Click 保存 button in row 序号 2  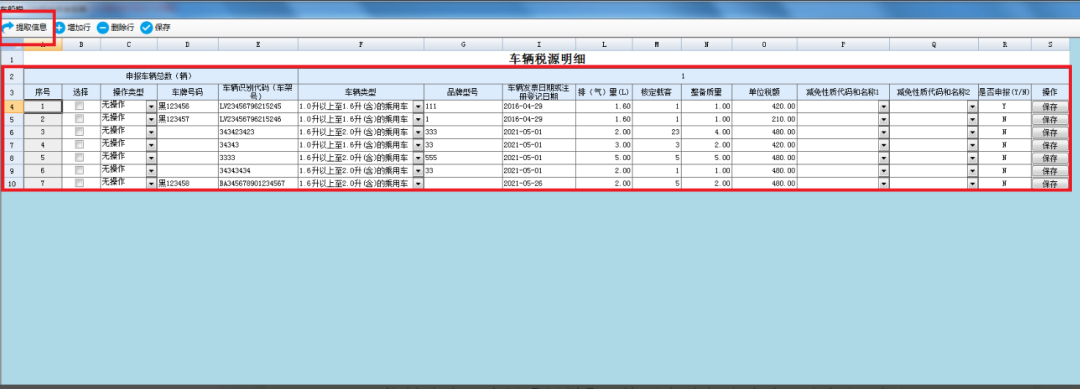pyautogui.click(x=1050, y=119)
